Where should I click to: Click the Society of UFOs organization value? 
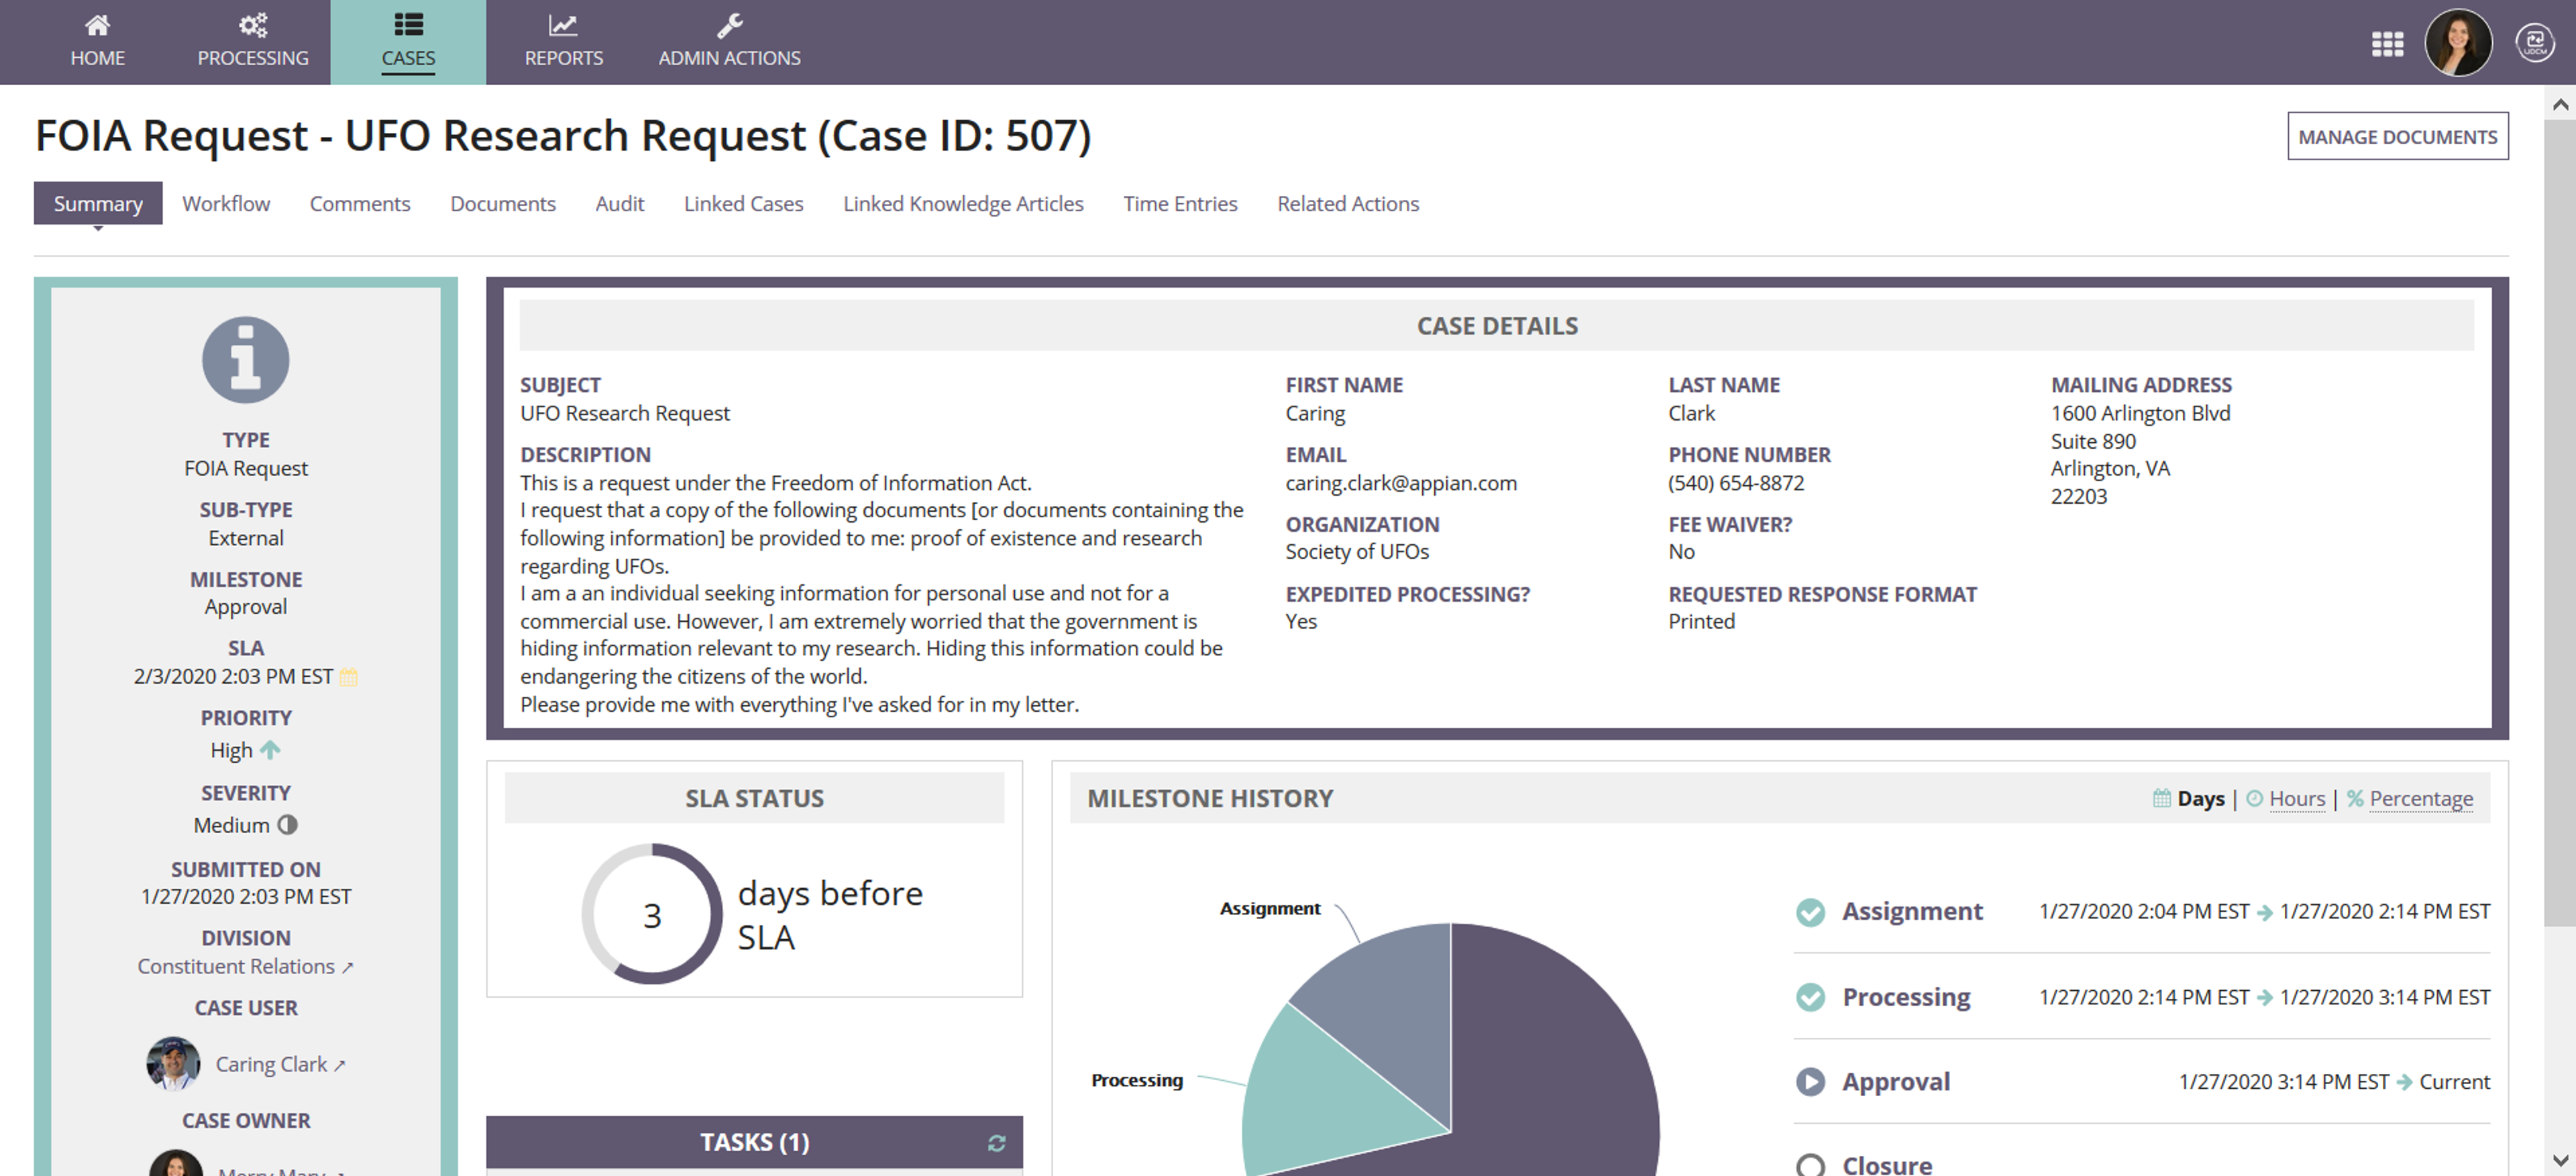tap(1357, 551)
